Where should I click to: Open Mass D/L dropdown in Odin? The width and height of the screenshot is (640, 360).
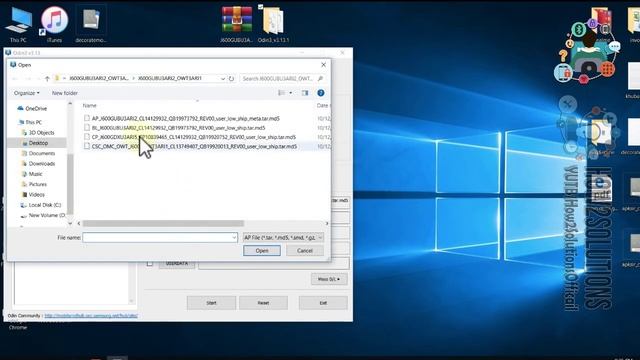329,279
